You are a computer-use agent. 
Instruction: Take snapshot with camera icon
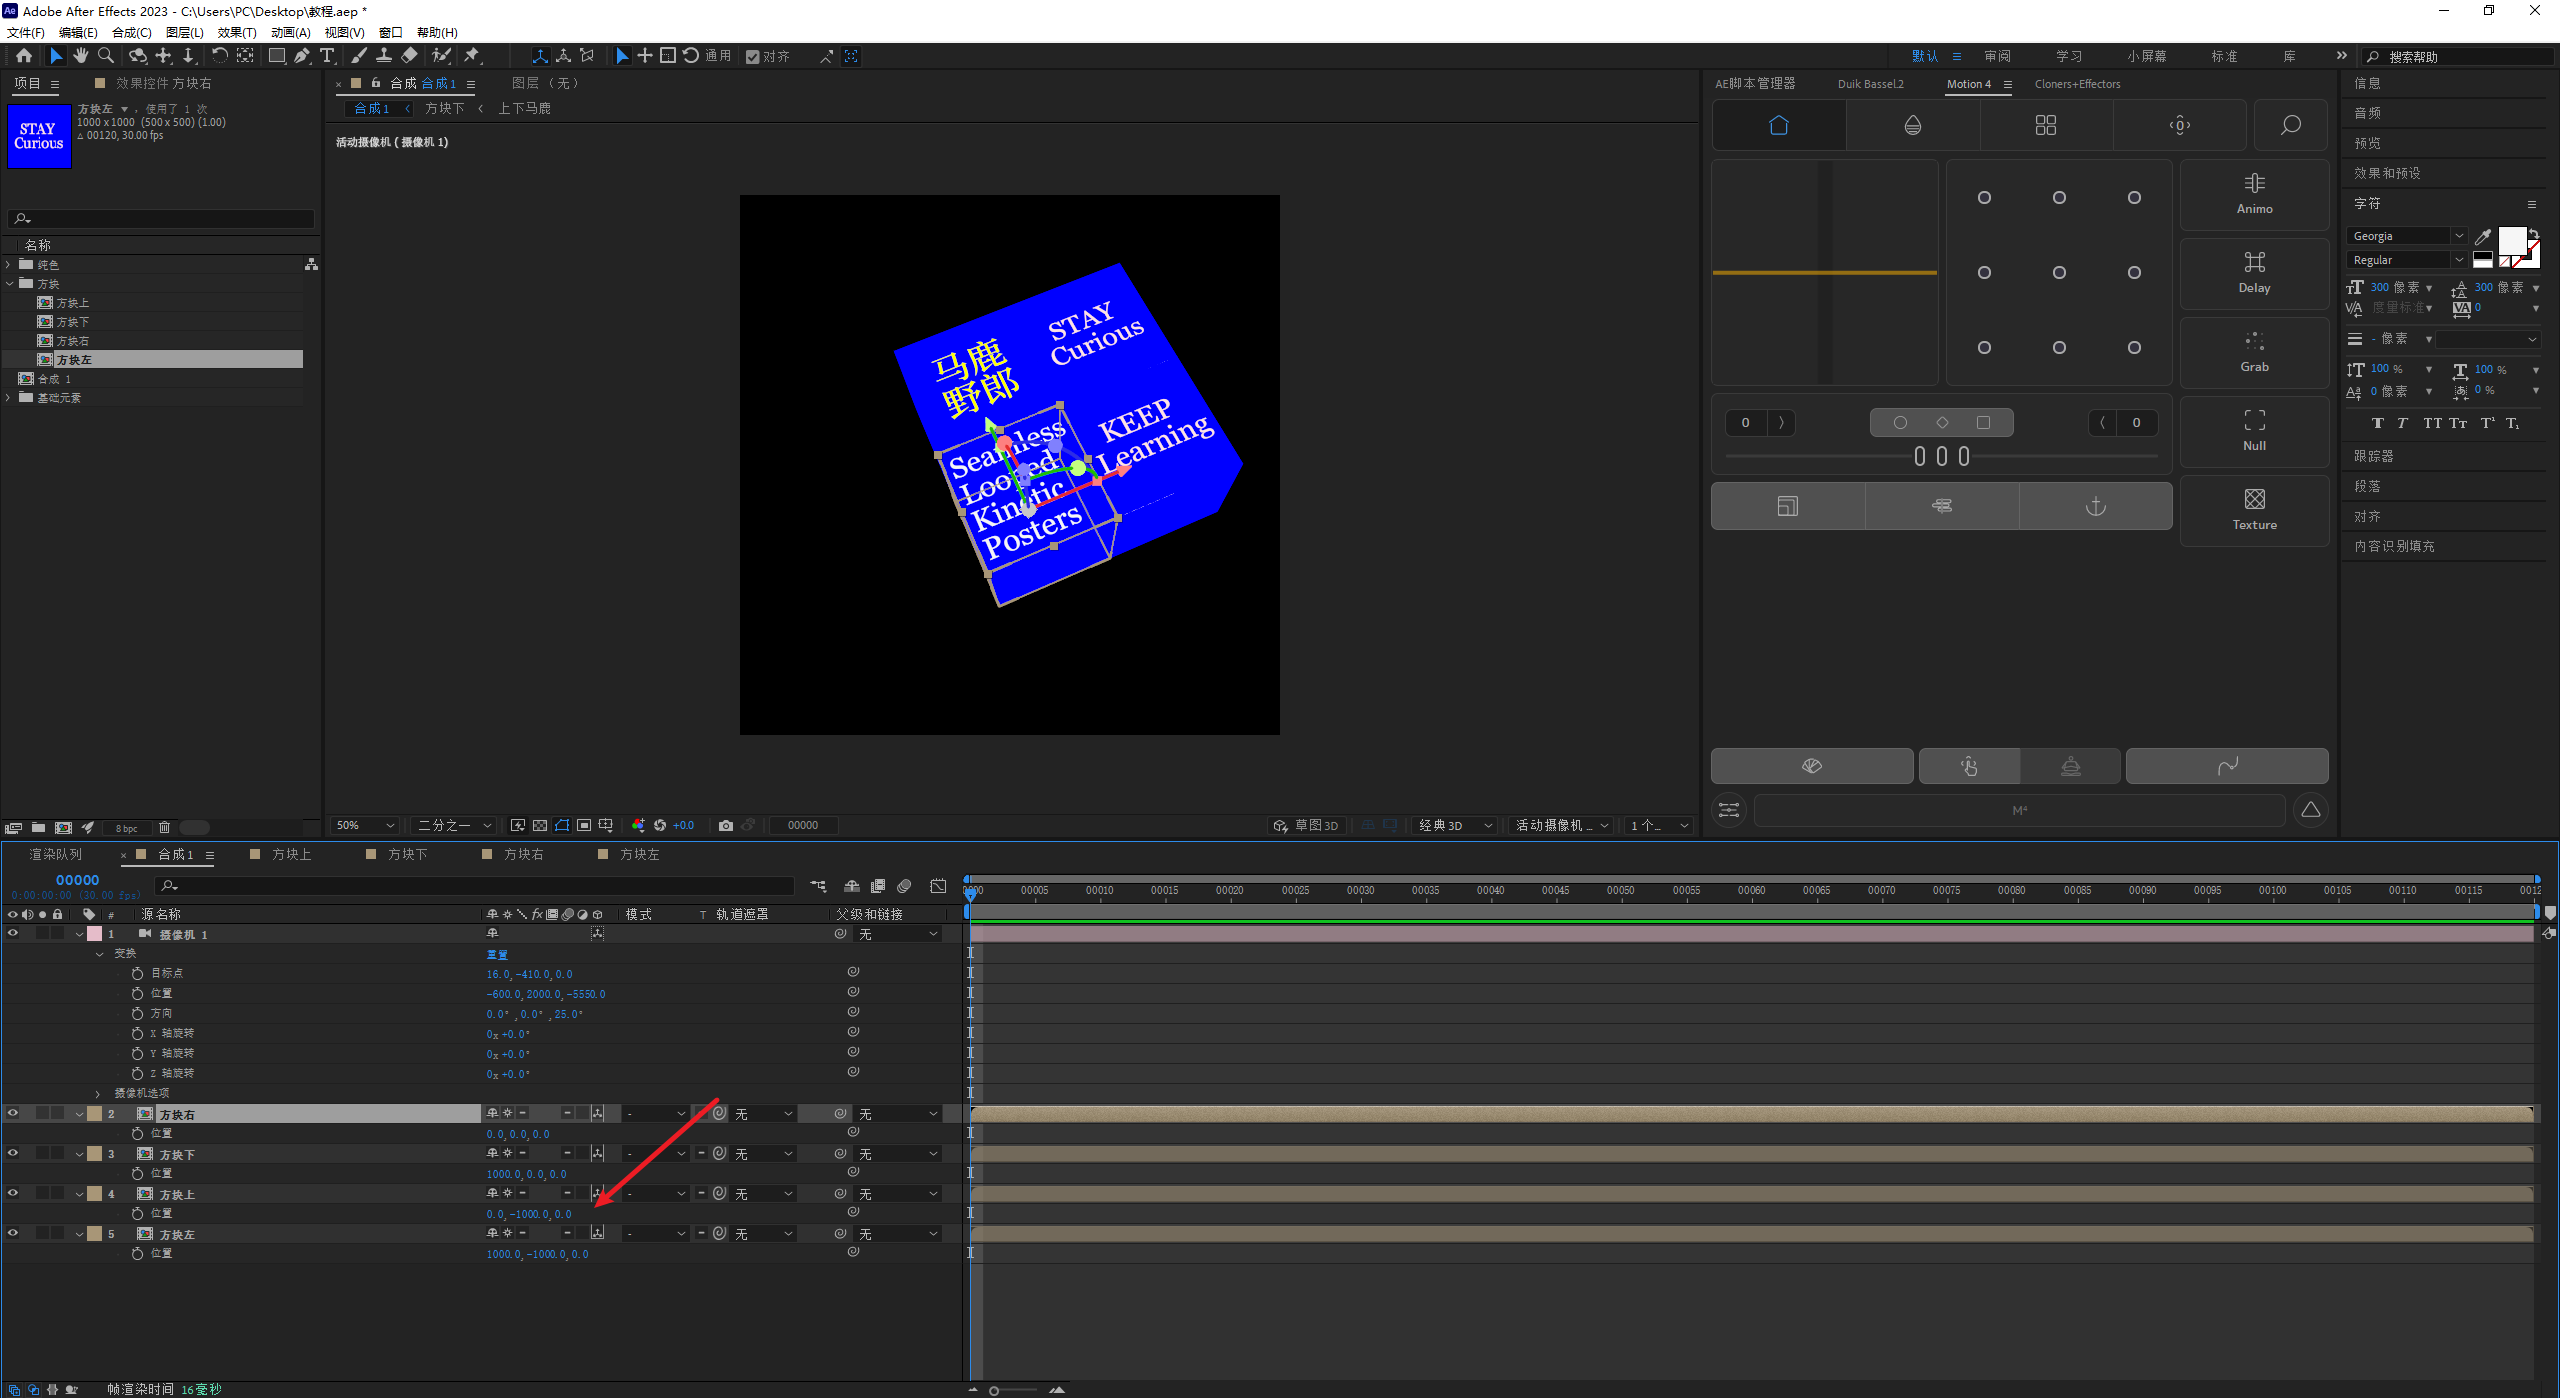(726, 825)
